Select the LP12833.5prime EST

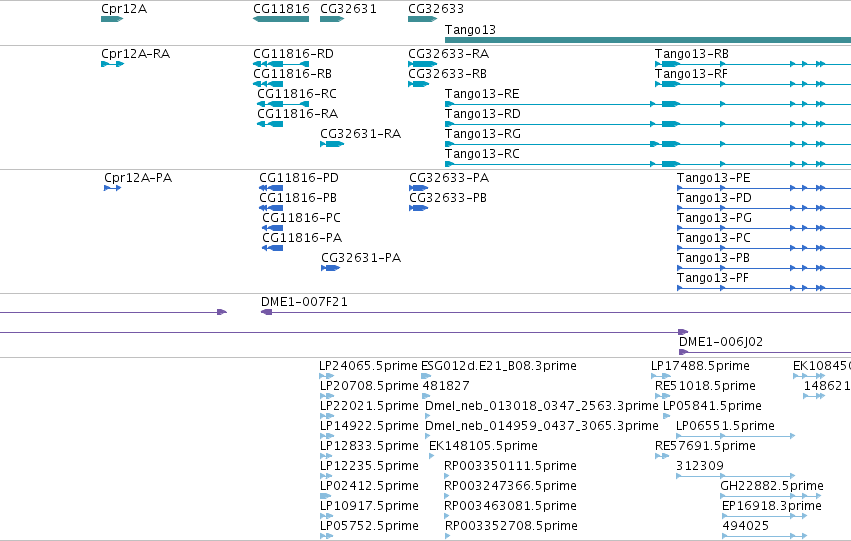[326, 456]
